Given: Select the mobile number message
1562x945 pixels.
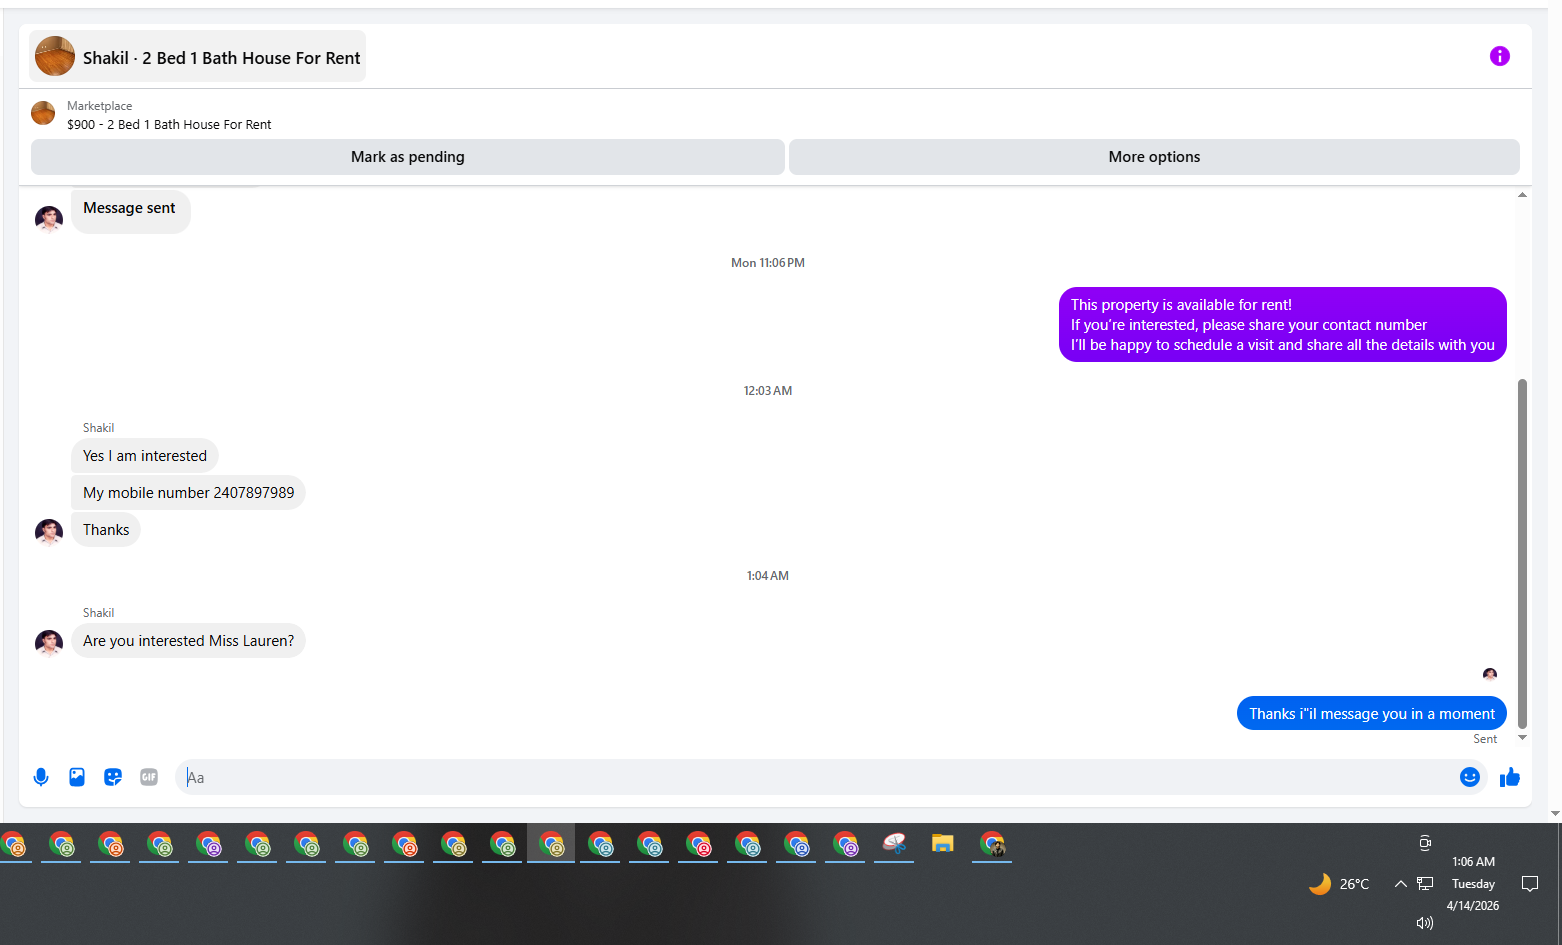Looking at the screenshot, I should point(188,493).
